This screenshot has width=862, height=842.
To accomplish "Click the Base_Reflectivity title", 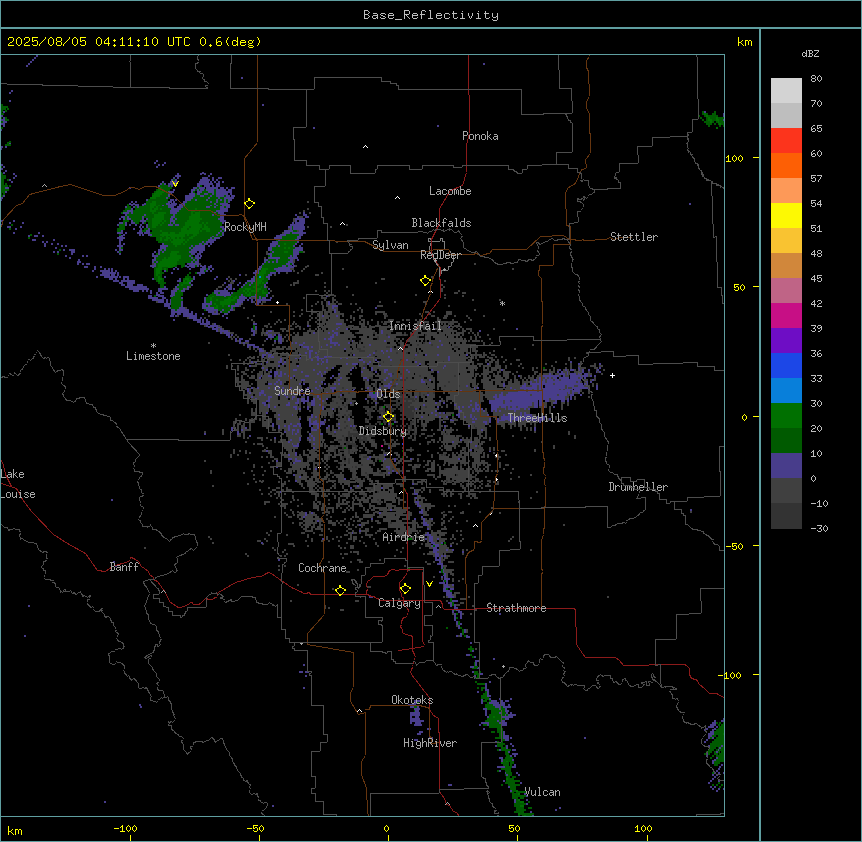I will (x=431, y=15).
